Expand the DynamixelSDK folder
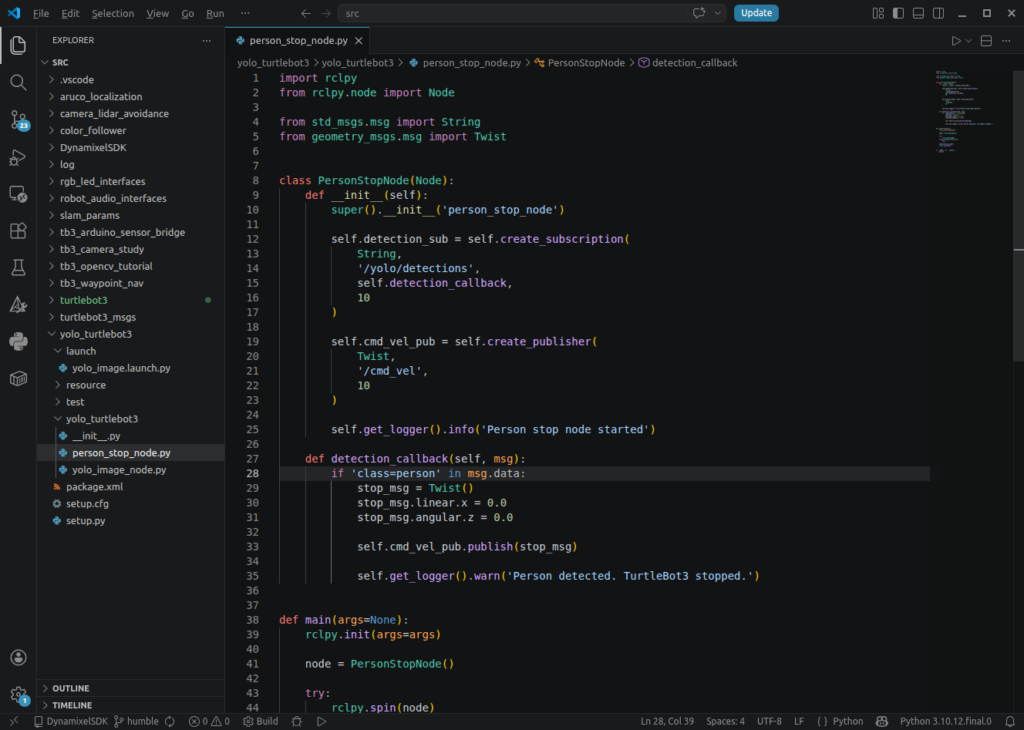Viewport: 1024px width, 730px height. click(x=131, y=148)
